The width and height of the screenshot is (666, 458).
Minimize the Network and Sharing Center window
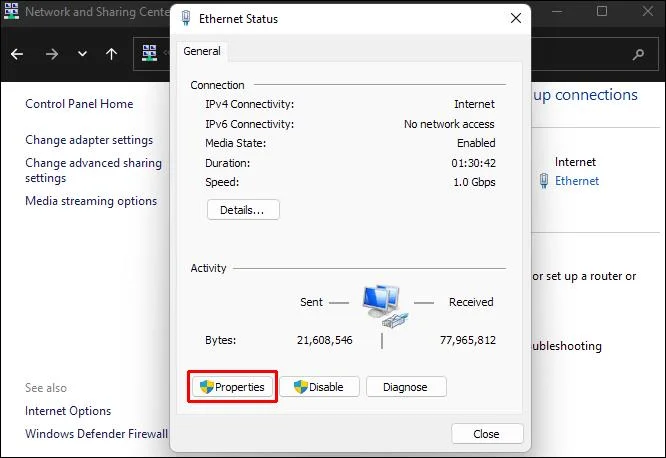tap(557, 11)
